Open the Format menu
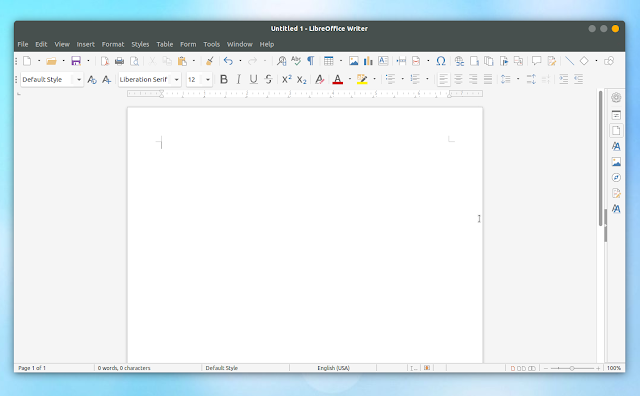This screenshot has height=396, width=640. (113, 44)
